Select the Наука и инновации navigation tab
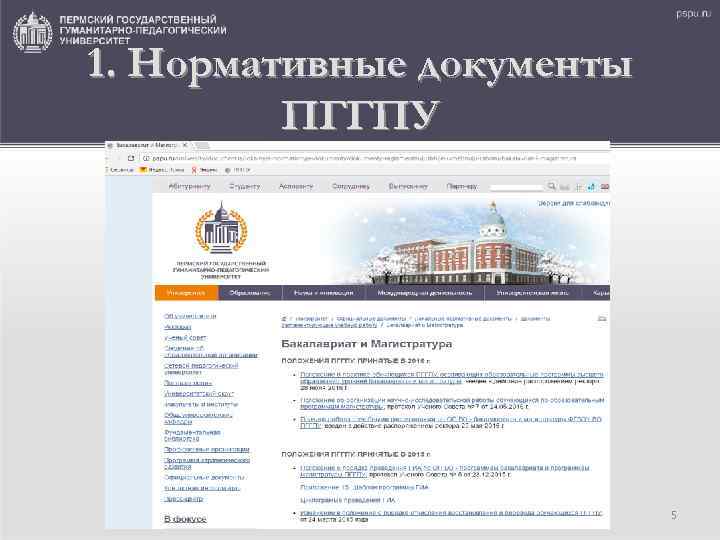Screen dimensions: 720x540 click(323, 292)
